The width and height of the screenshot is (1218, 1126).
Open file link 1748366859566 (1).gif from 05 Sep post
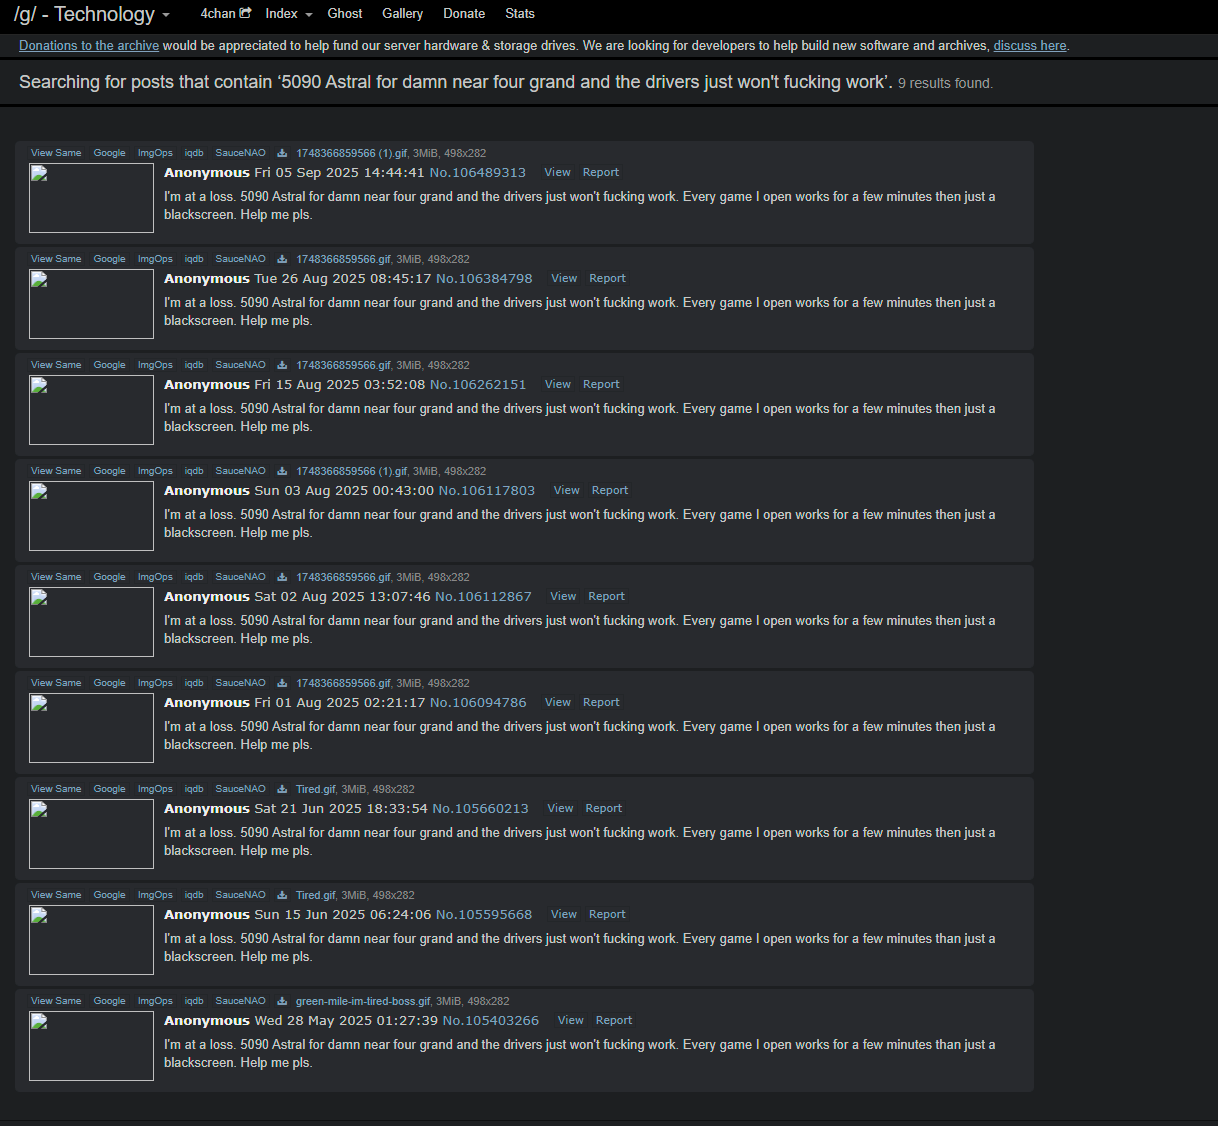coord(352,153)
